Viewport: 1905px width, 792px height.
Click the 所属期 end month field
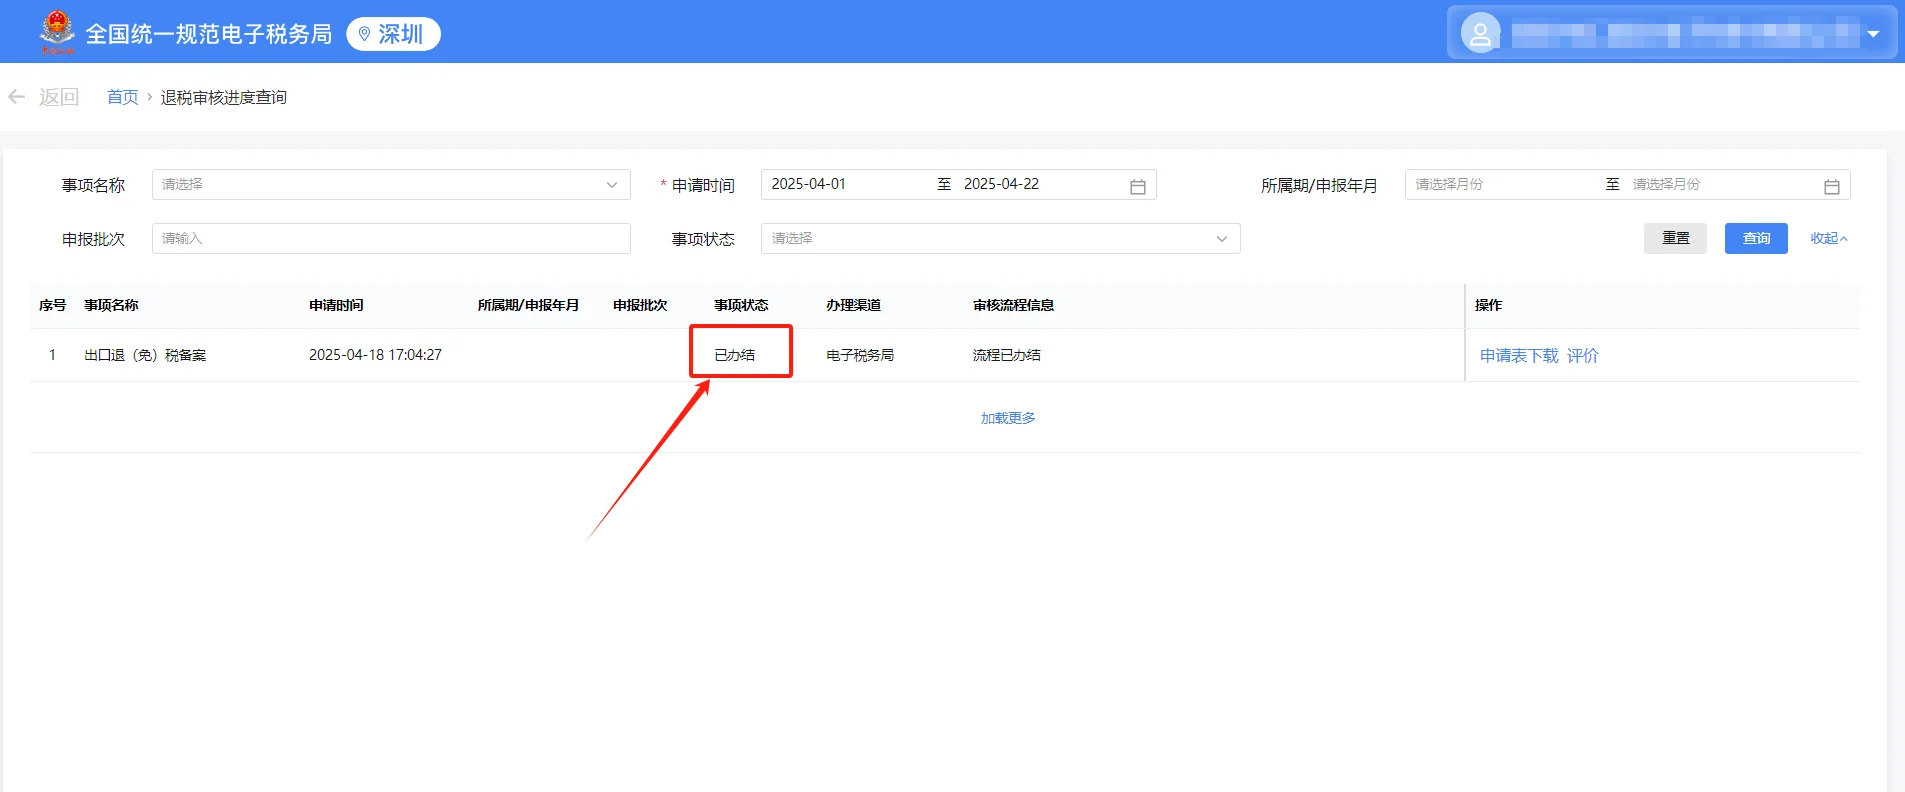(1666, 184)
